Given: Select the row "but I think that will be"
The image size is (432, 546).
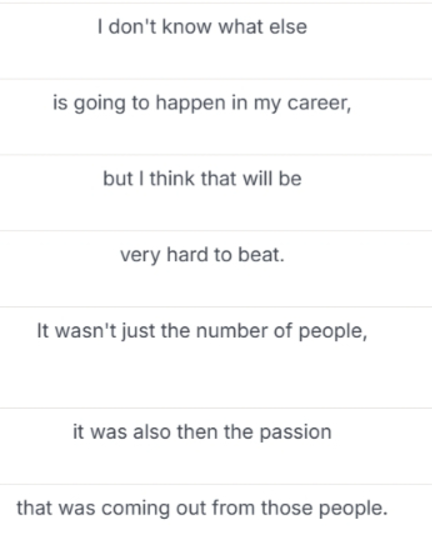Looking at the screenshot, I should [x=216, y=193].
